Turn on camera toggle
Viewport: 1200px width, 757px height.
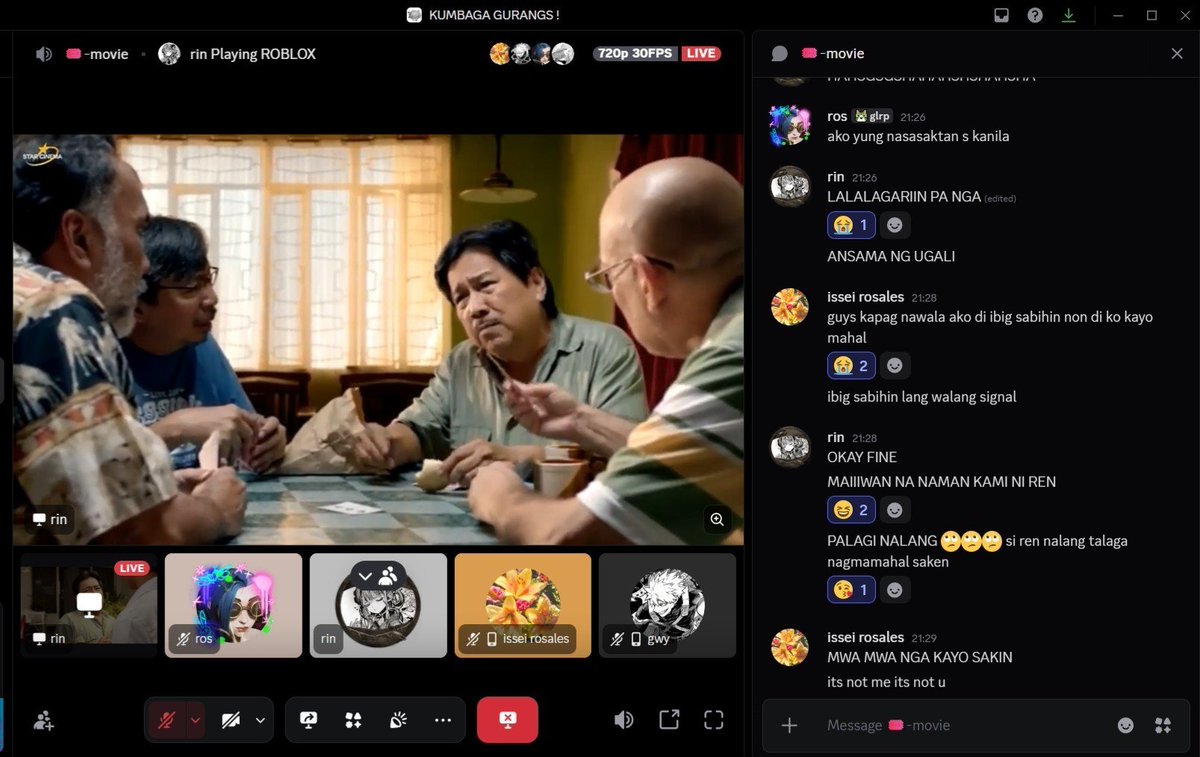(x=231, y=720)
